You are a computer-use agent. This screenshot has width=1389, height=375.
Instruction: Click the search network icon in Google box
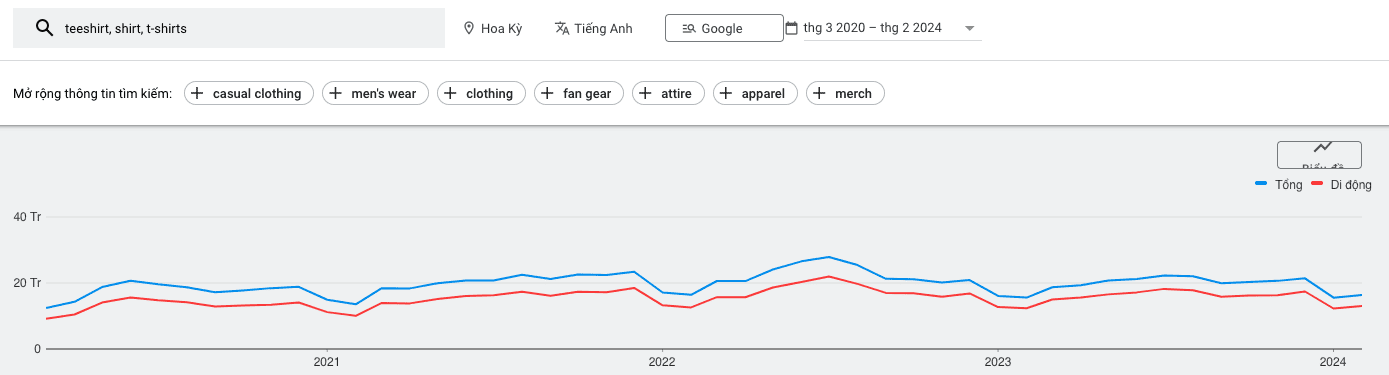pyautogui.click(x=688, y=28)
